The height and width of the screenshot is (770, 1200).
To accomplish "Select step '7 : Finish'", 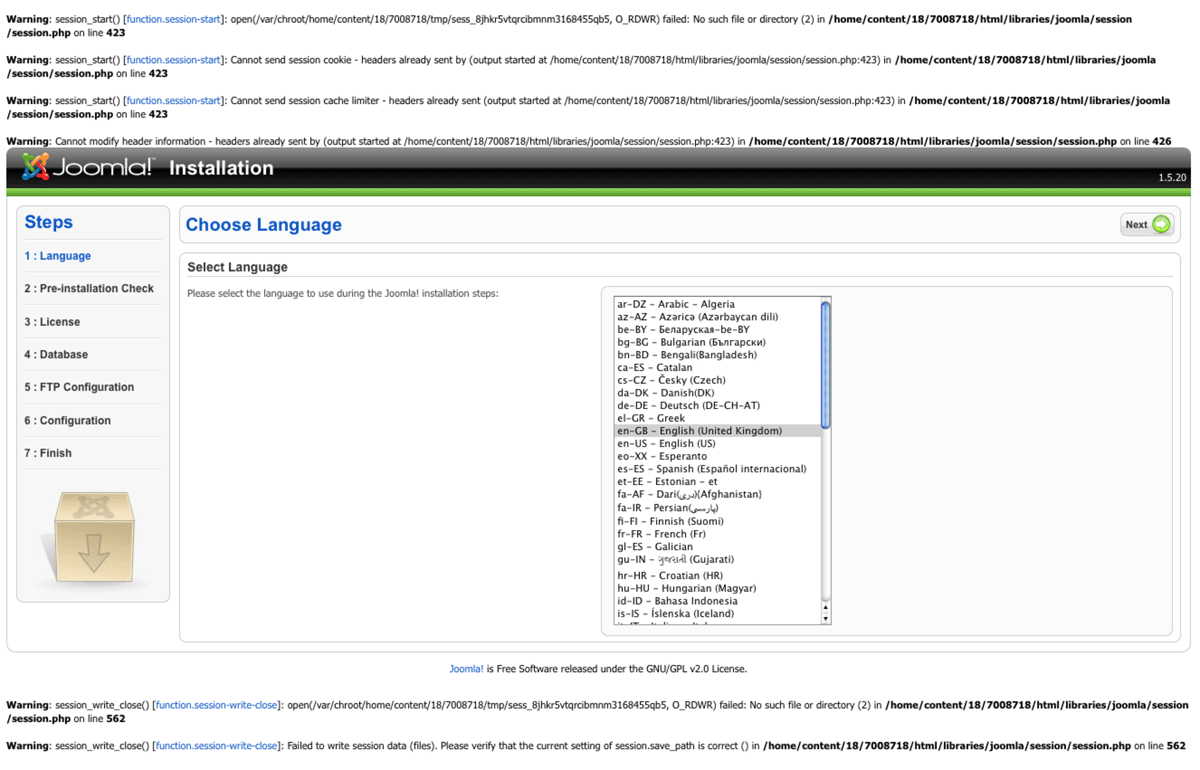I will [48, 453].
